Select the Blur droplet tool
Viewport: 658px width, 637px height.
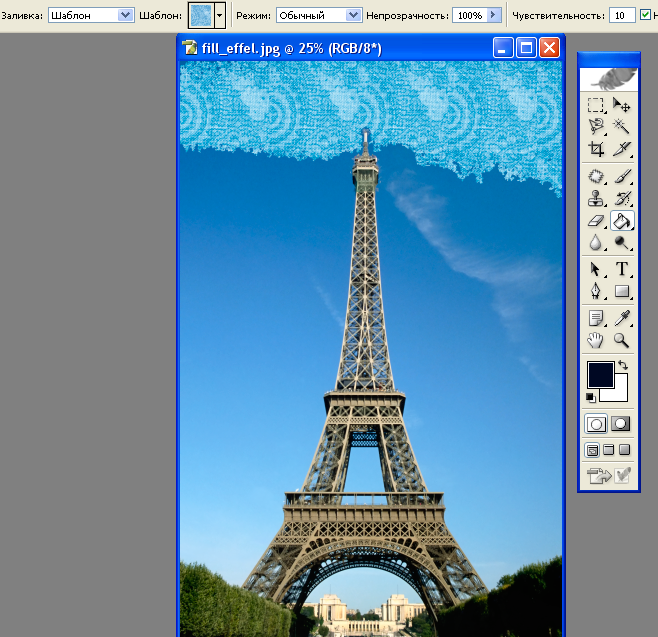pyautogui.click(x=595, y=243)
